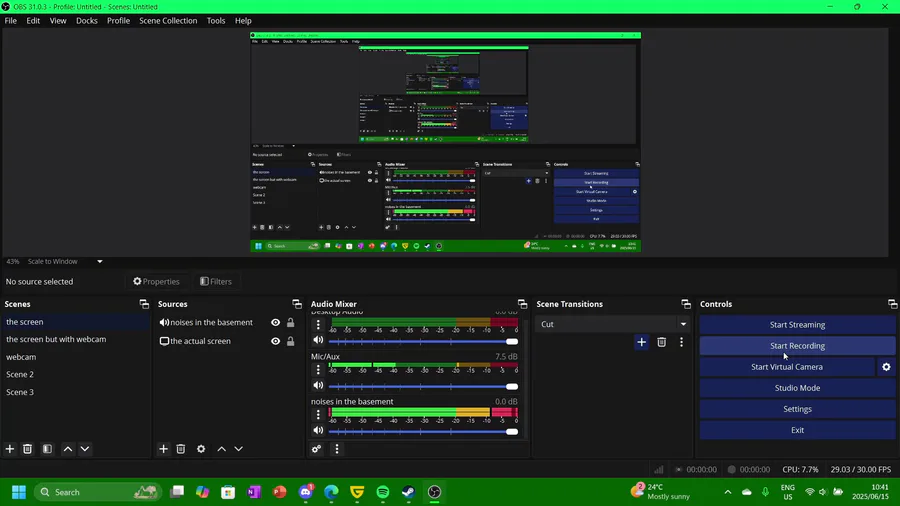Screen dimensions: 900x506
Task: Open virtual camera settings gear
Action: [x=886, y=367]
